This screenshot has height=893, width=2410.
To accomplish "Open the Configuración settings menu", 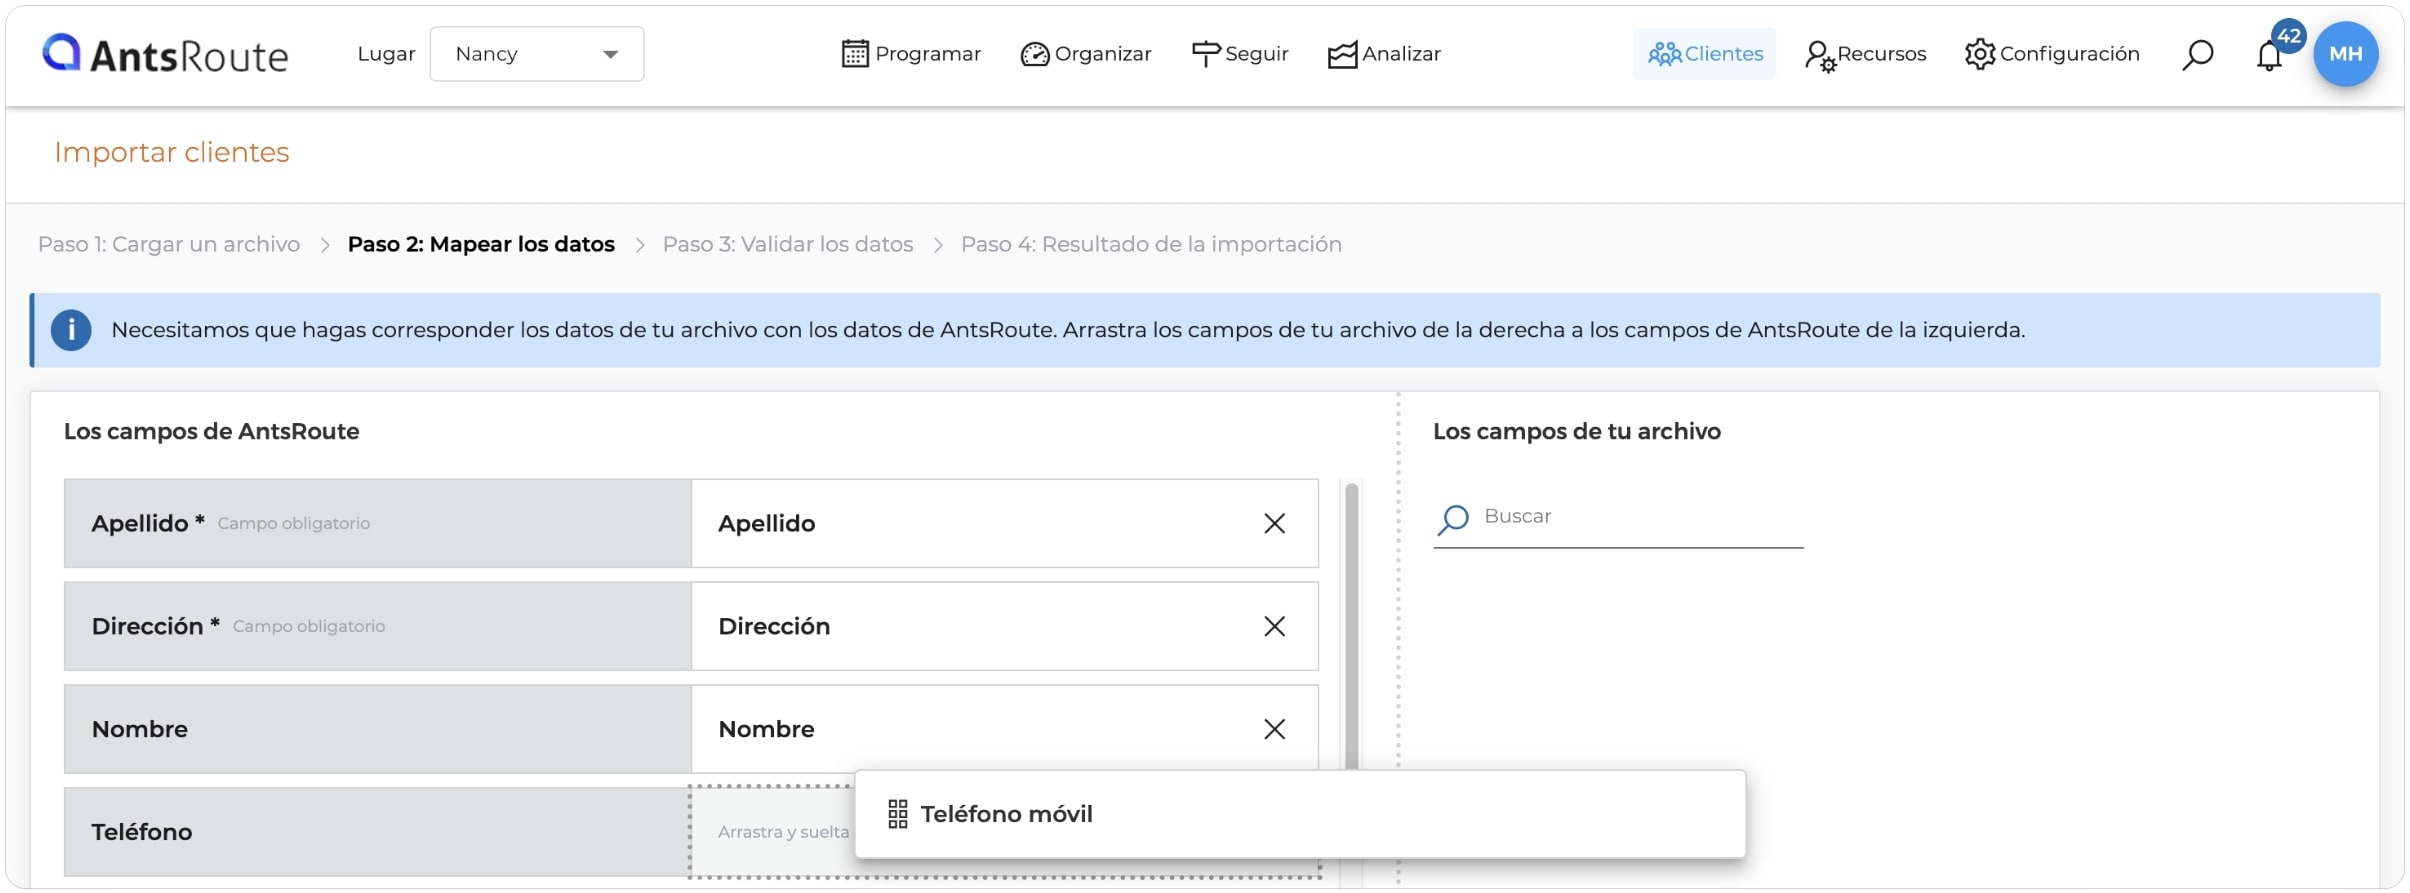I will coord(2051,54).
